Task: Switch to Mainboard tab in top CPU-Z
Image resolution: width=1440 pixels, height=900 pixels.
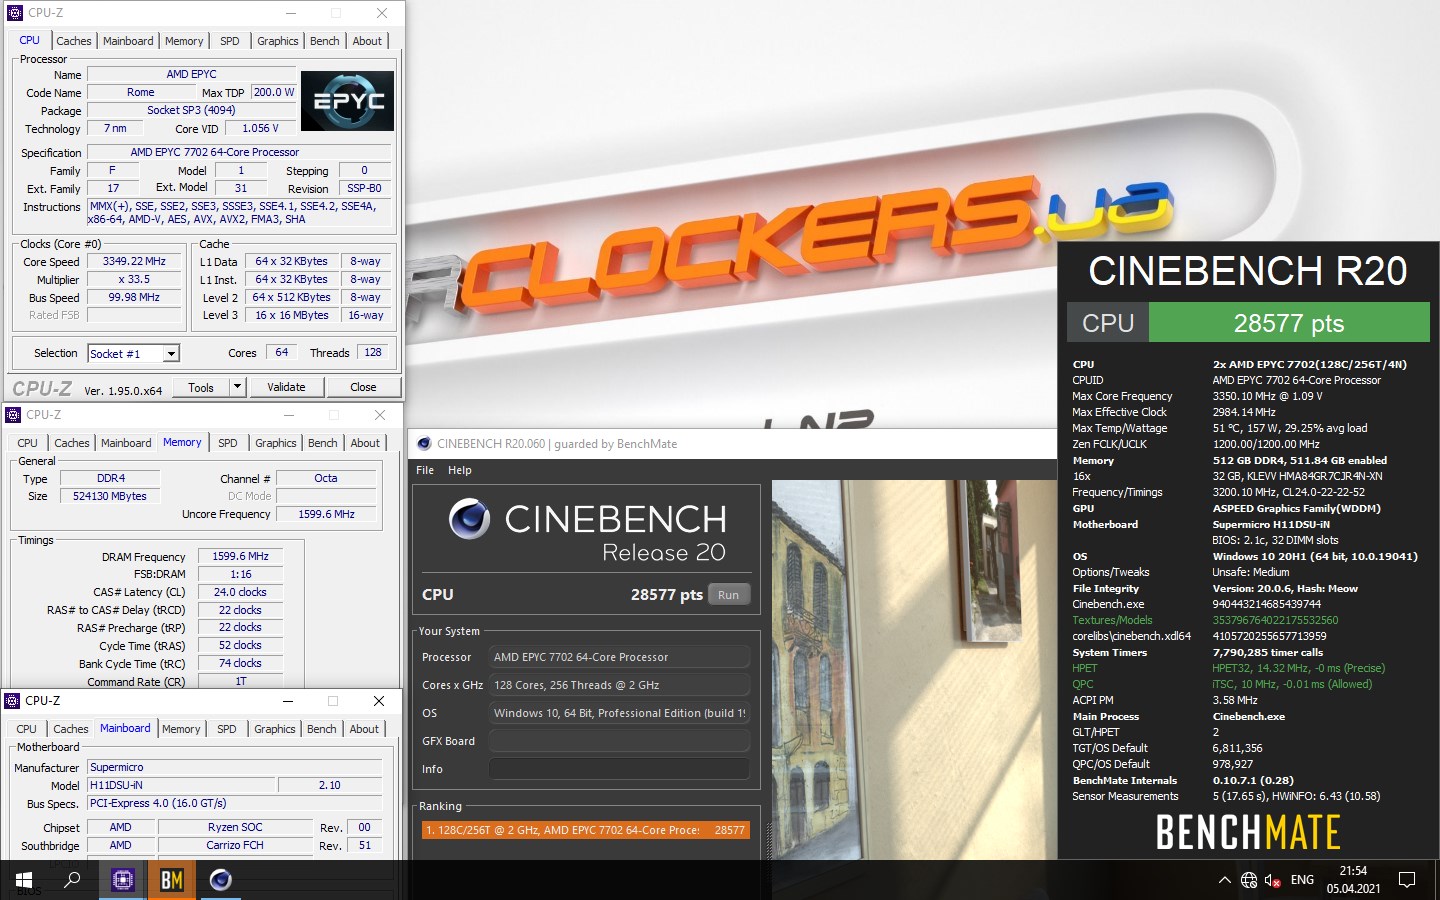Action: click(128, 41)
